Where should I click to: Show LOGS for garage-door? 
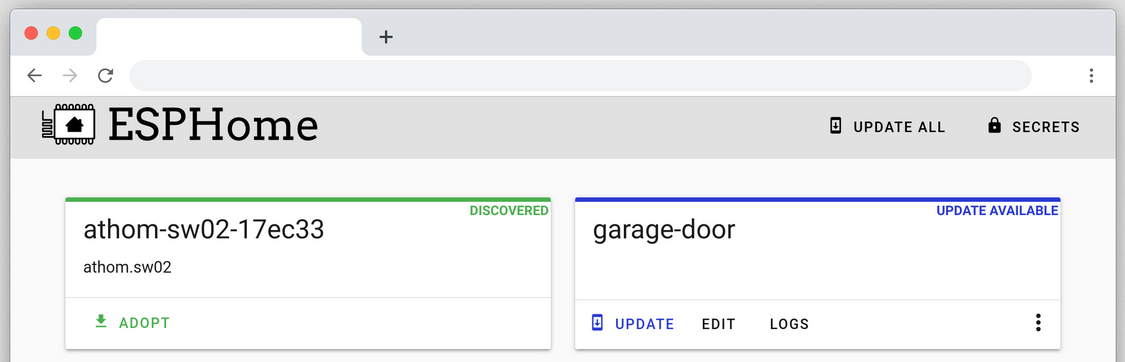789,324
